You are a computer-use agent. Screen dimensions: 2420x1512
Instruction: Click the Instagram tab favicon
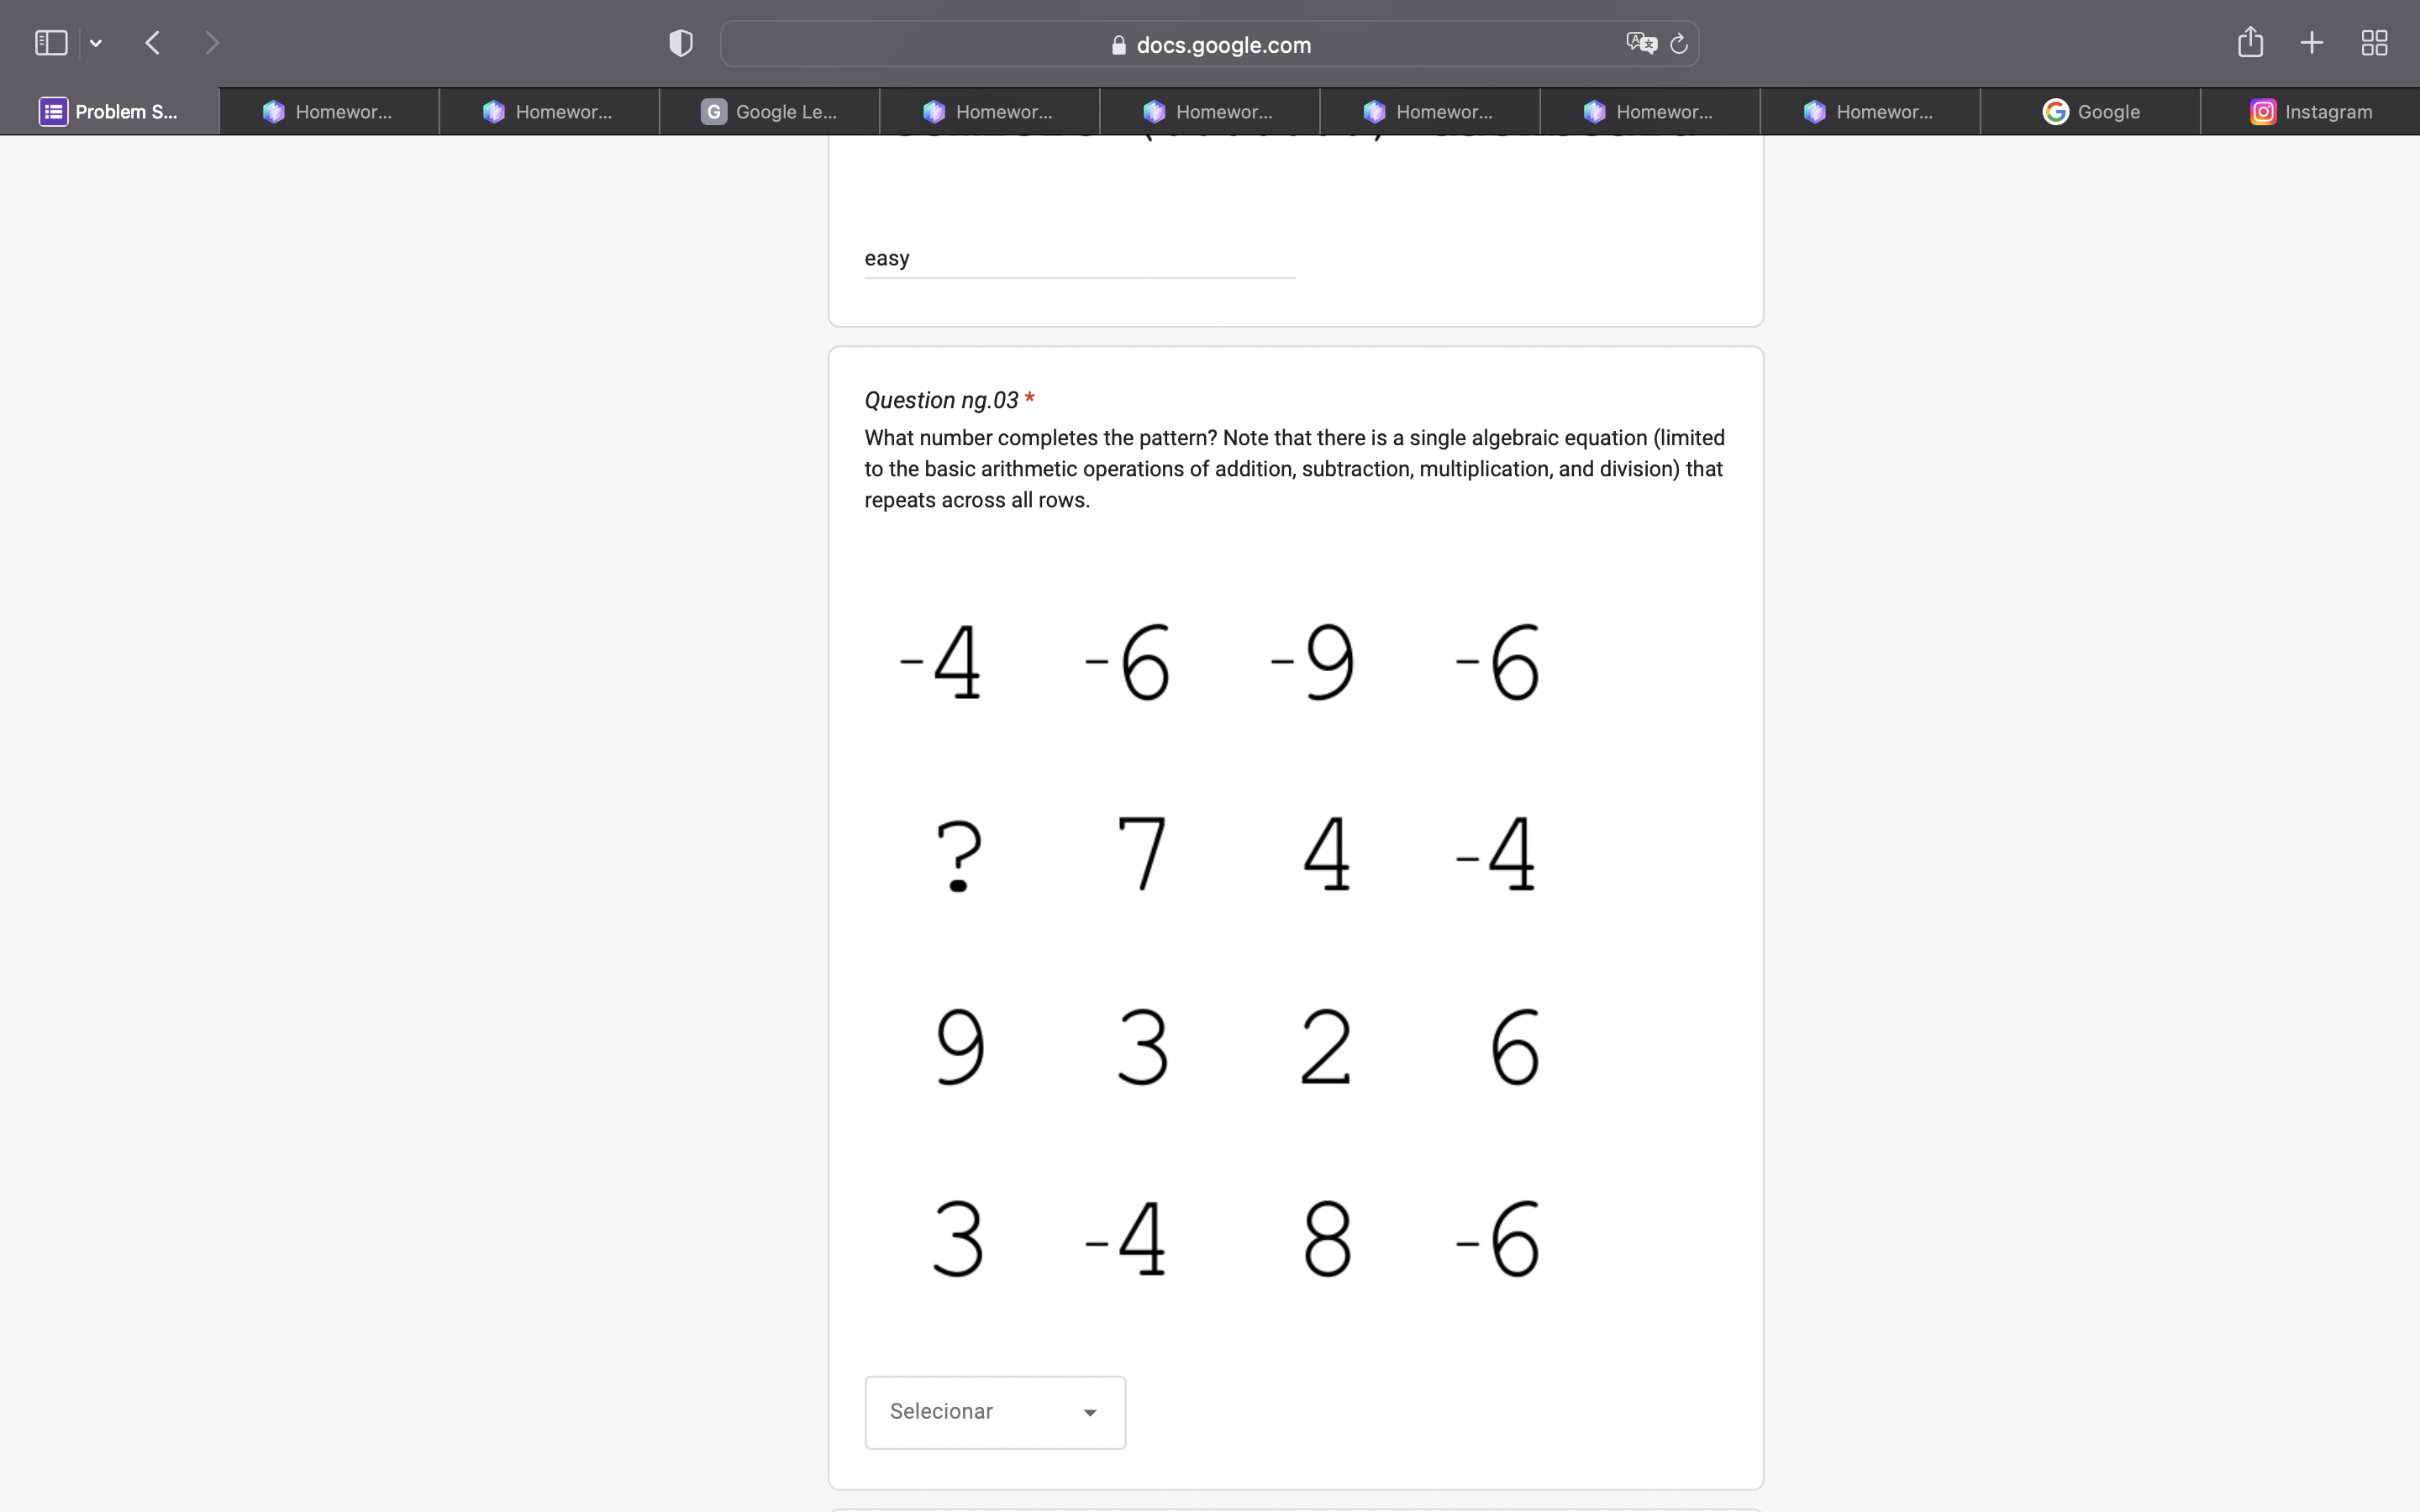(x=2263, y=112)
